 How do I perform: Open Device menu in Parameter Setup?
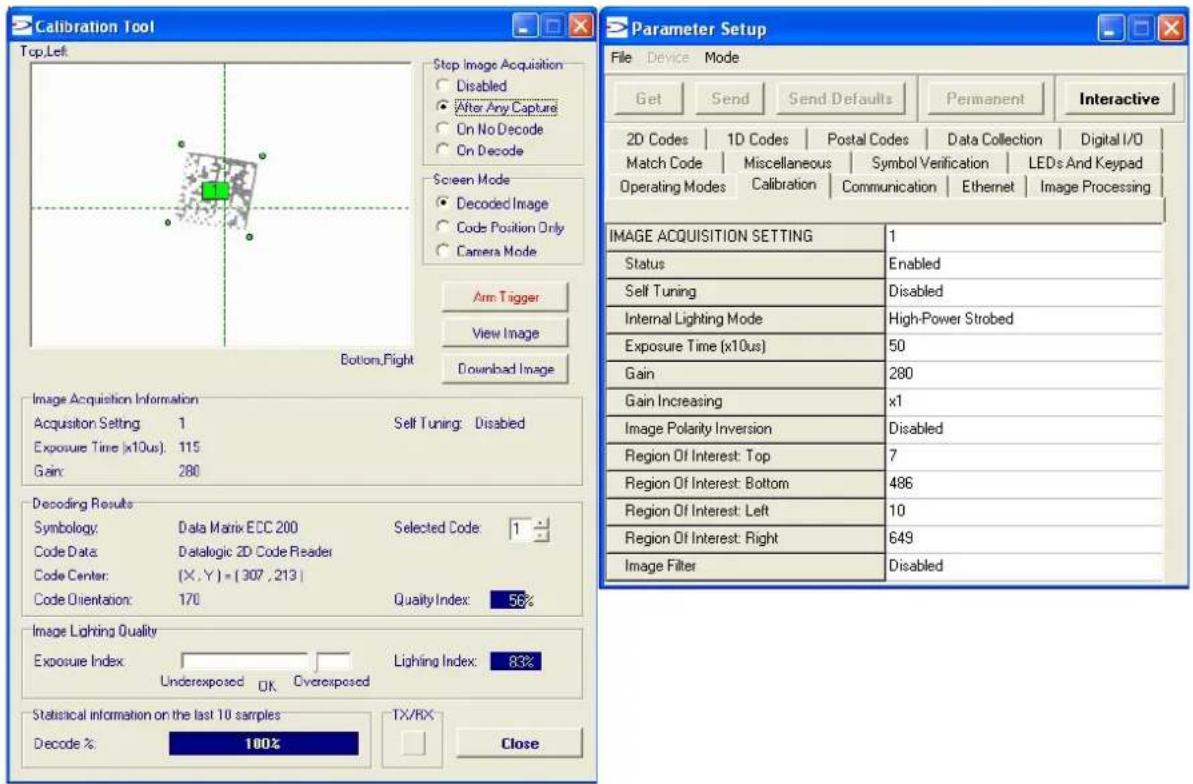point(668,58)
